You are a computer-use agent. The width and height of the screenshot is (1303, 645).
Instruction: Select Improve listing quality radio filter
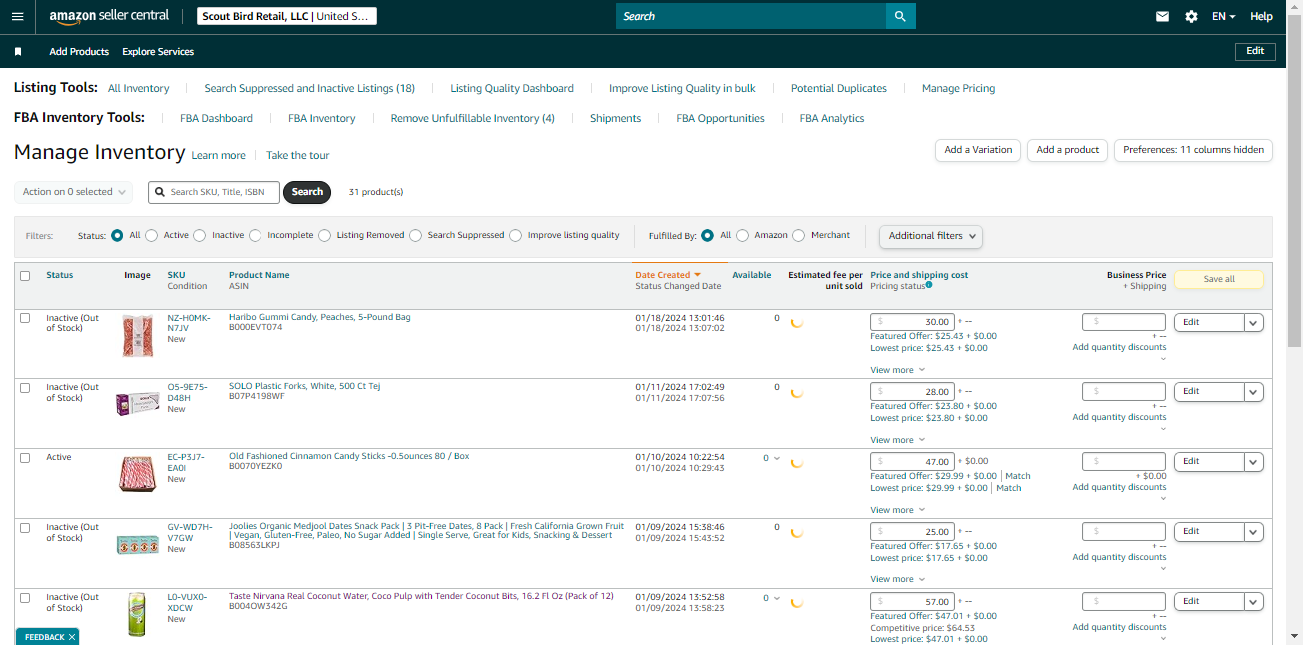516,236
